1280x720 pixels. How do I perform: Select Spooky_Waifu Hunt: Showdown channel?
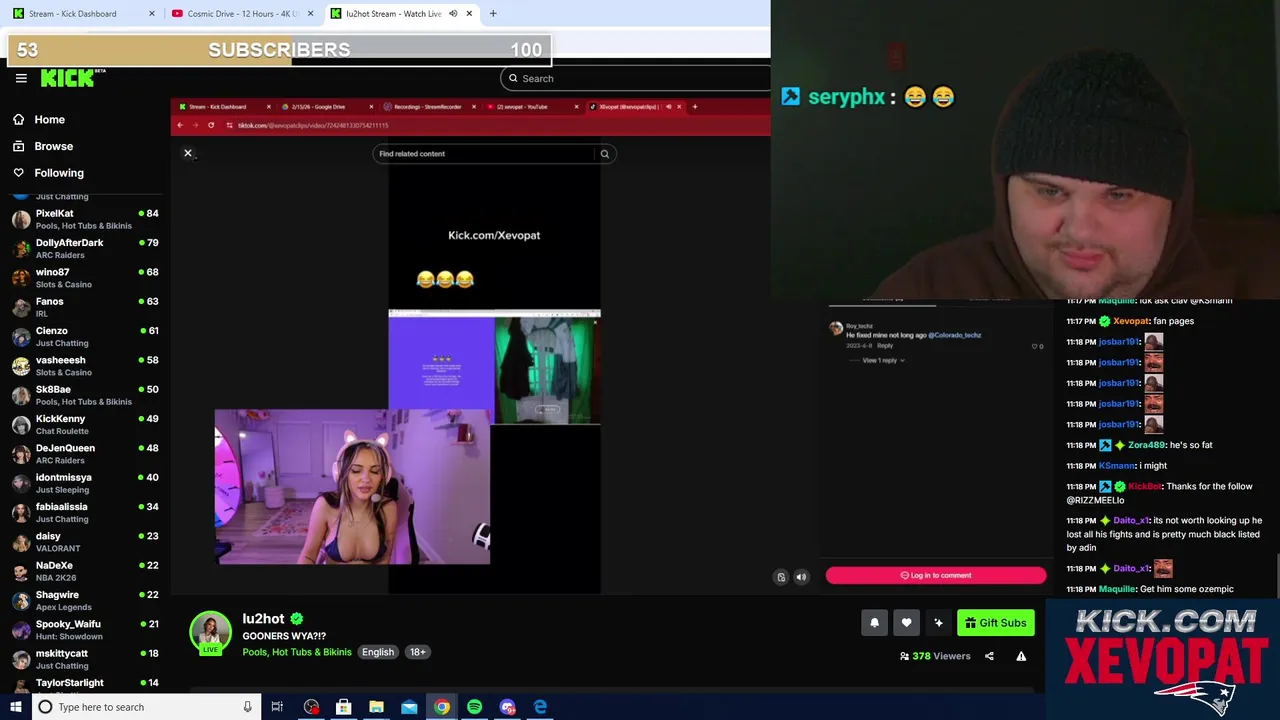[85, 630]
